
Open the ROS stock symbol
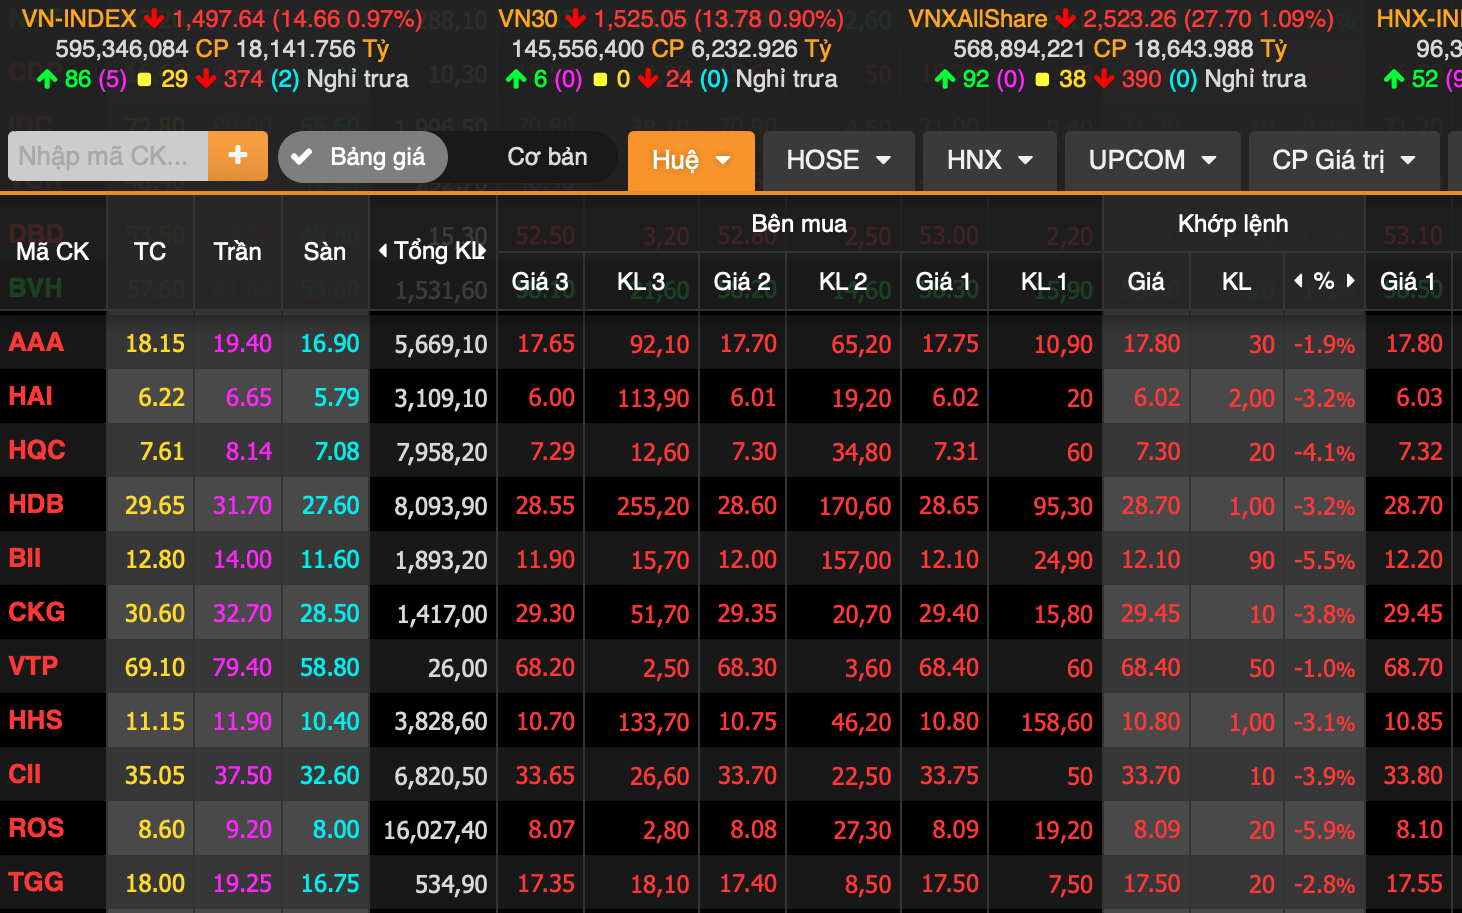pos(36,828)
